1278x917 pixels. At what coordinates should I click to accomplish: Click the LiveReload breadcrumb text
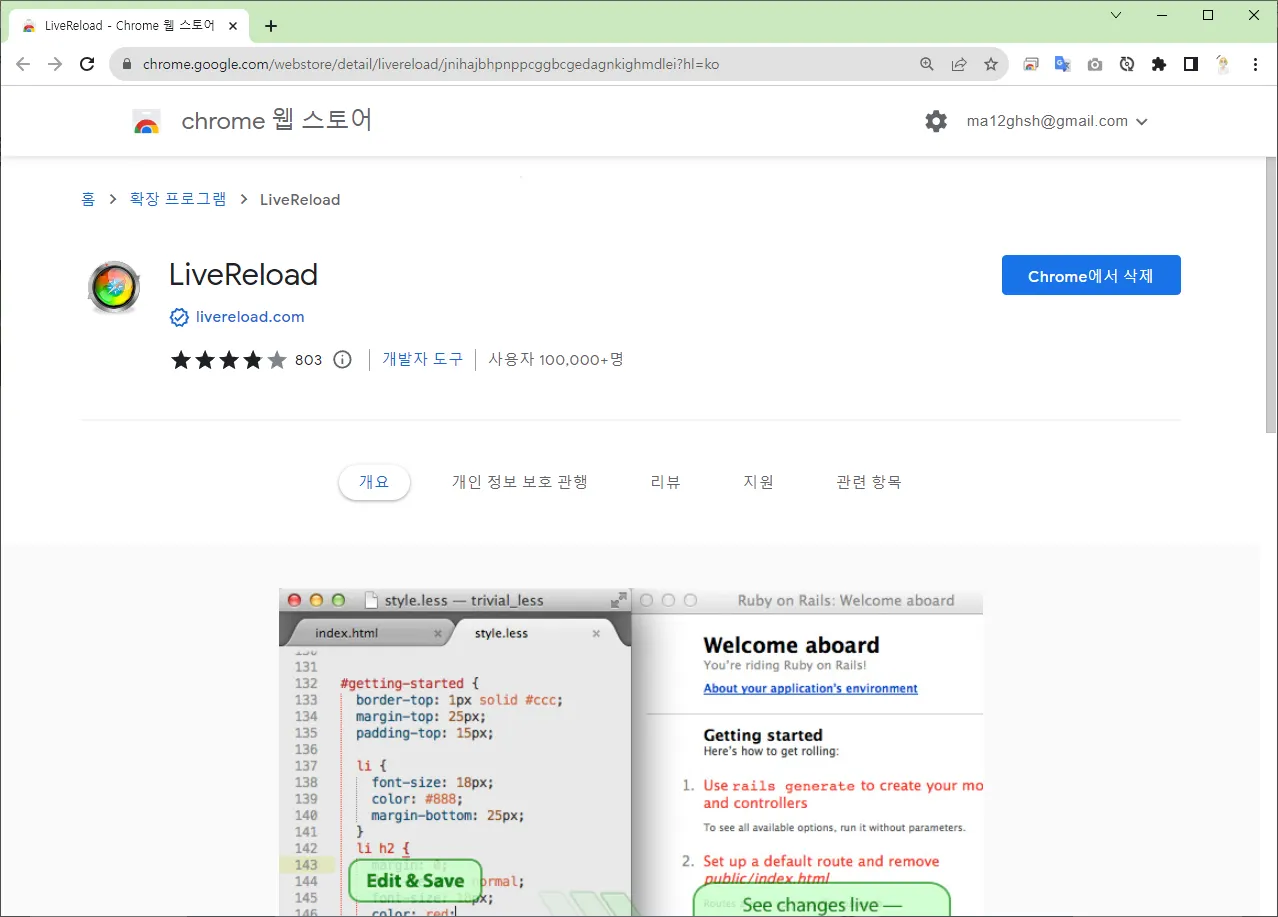pyautogui.click(x=300, y=199)
